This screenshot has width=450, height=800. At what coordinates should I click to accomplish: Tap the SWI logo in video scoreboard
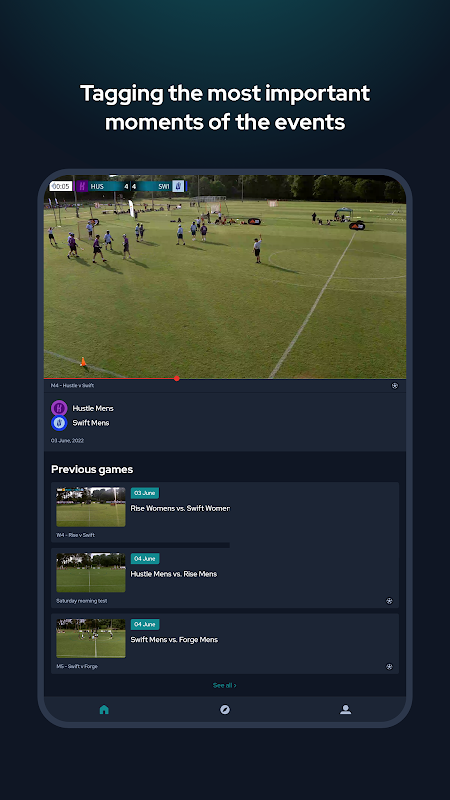(x=178, y=186)
